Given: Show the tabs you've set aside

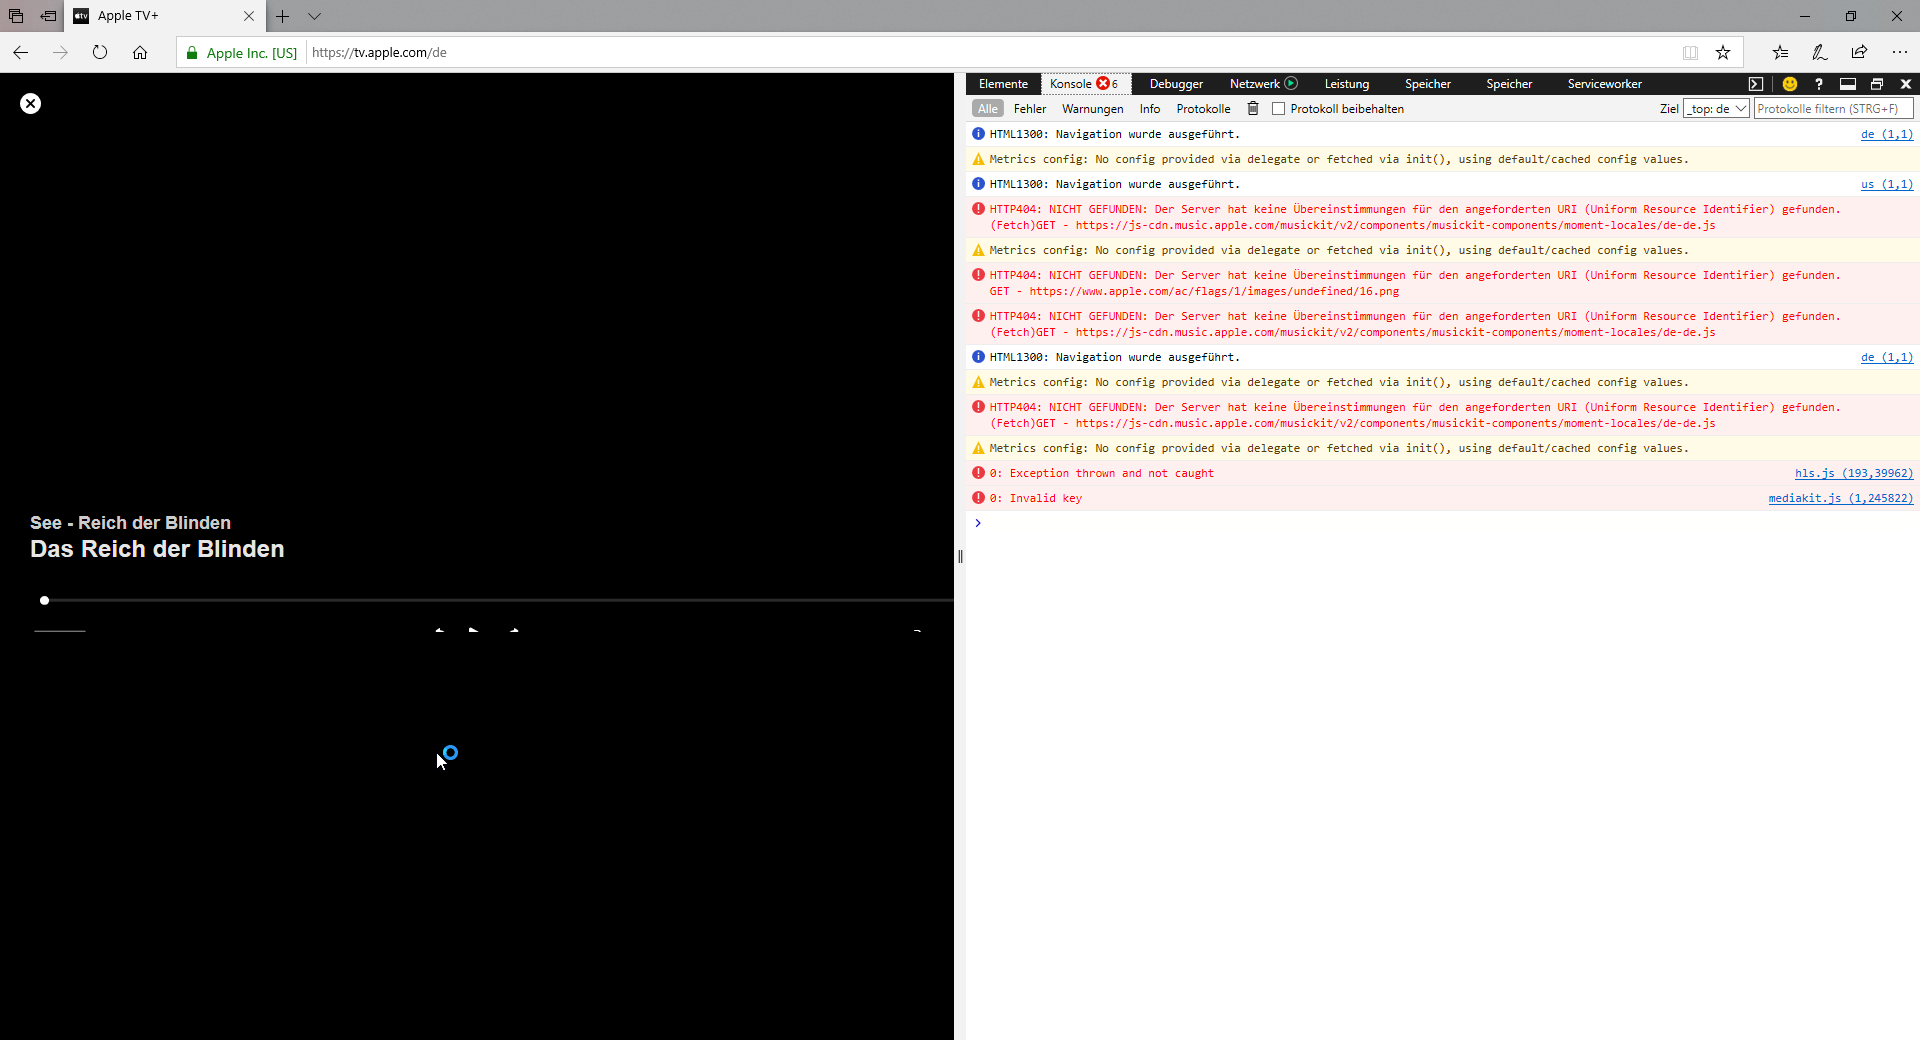Looking at the screenshot, I should coord(16,16).
